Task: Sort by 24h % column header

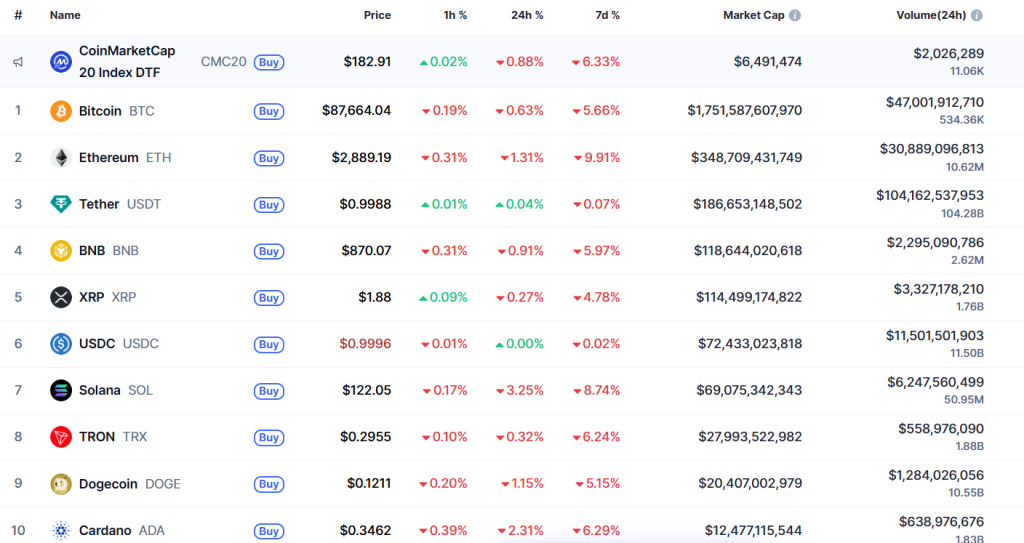Action: [x=527, y=16]
